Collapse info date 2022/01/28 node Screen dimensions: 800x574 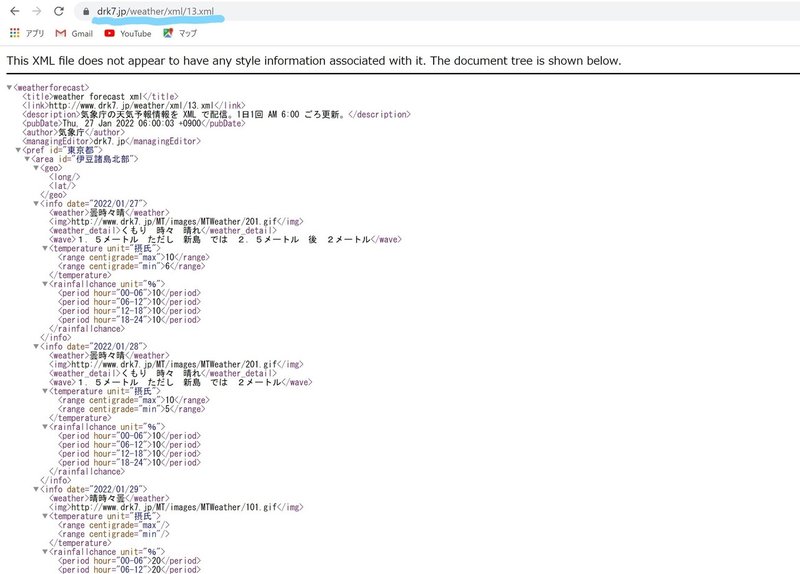pyautogui.click(x=36, y=346)
